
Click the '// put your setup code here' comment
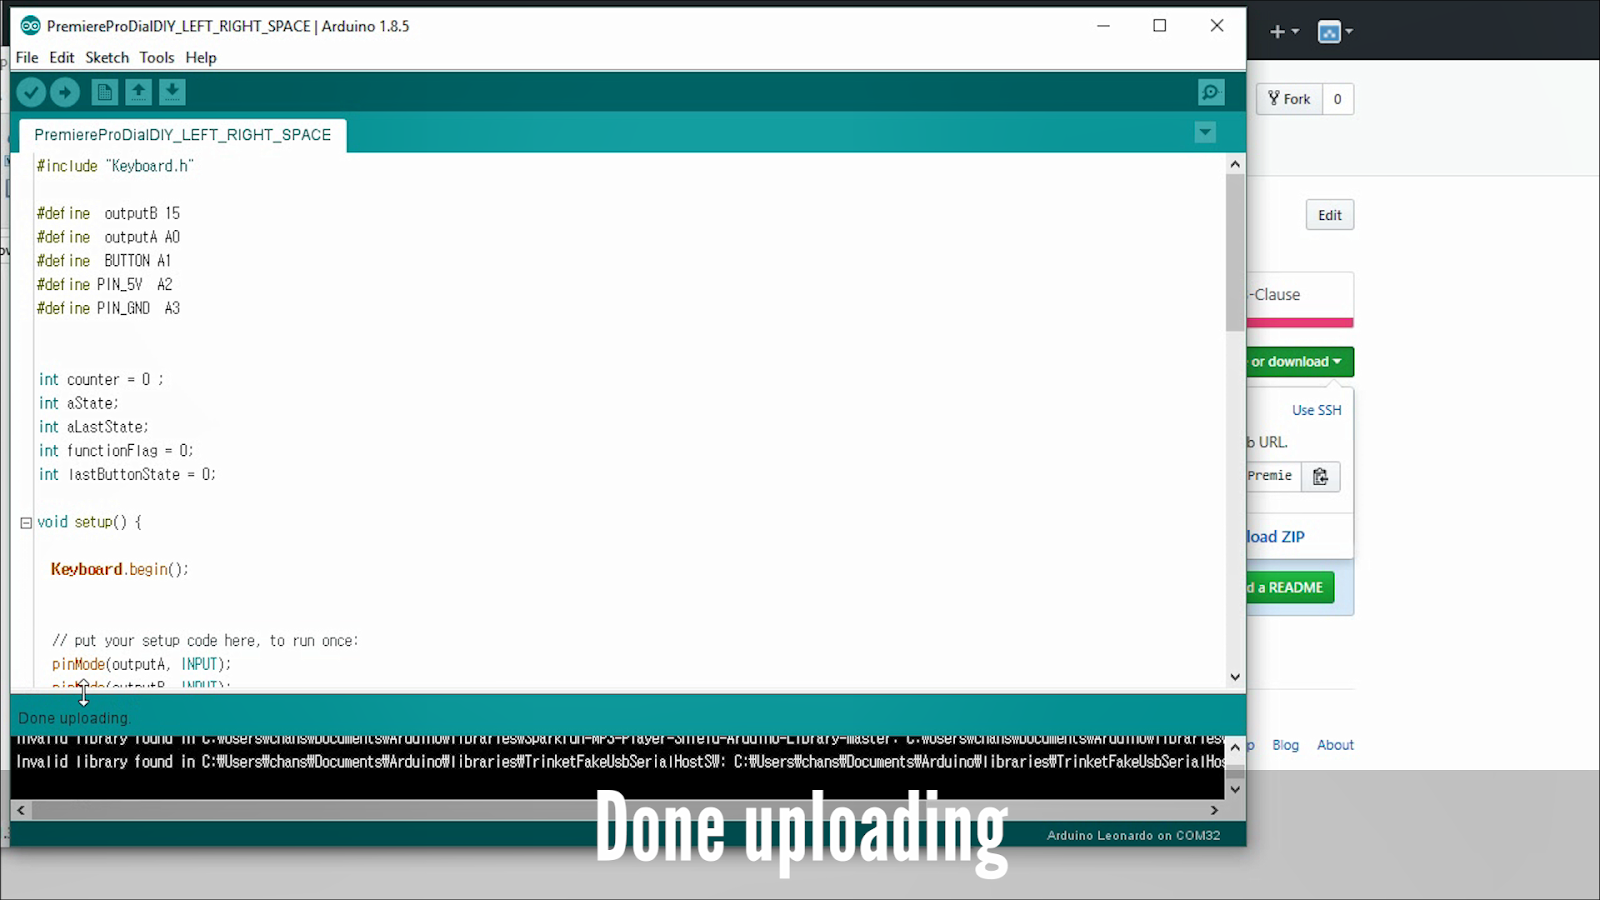click(x=205, y=641)
